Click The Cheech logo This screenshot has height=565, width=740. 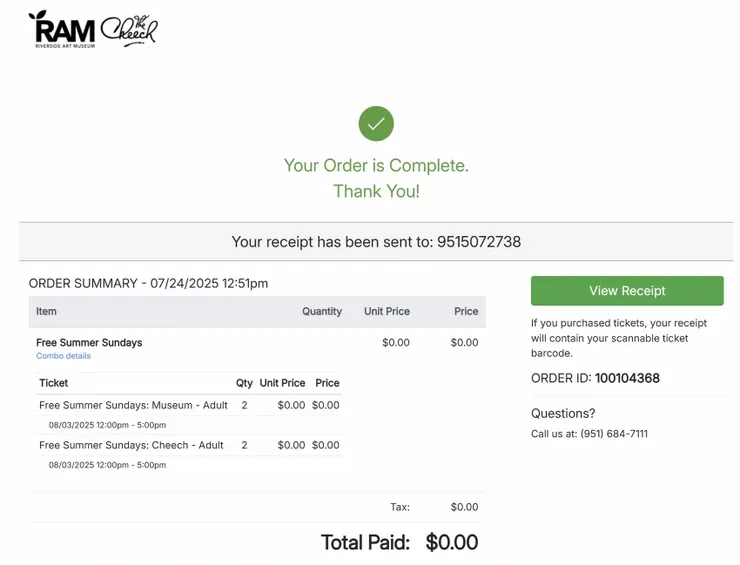pyautogui.click(x=129, y=30)
